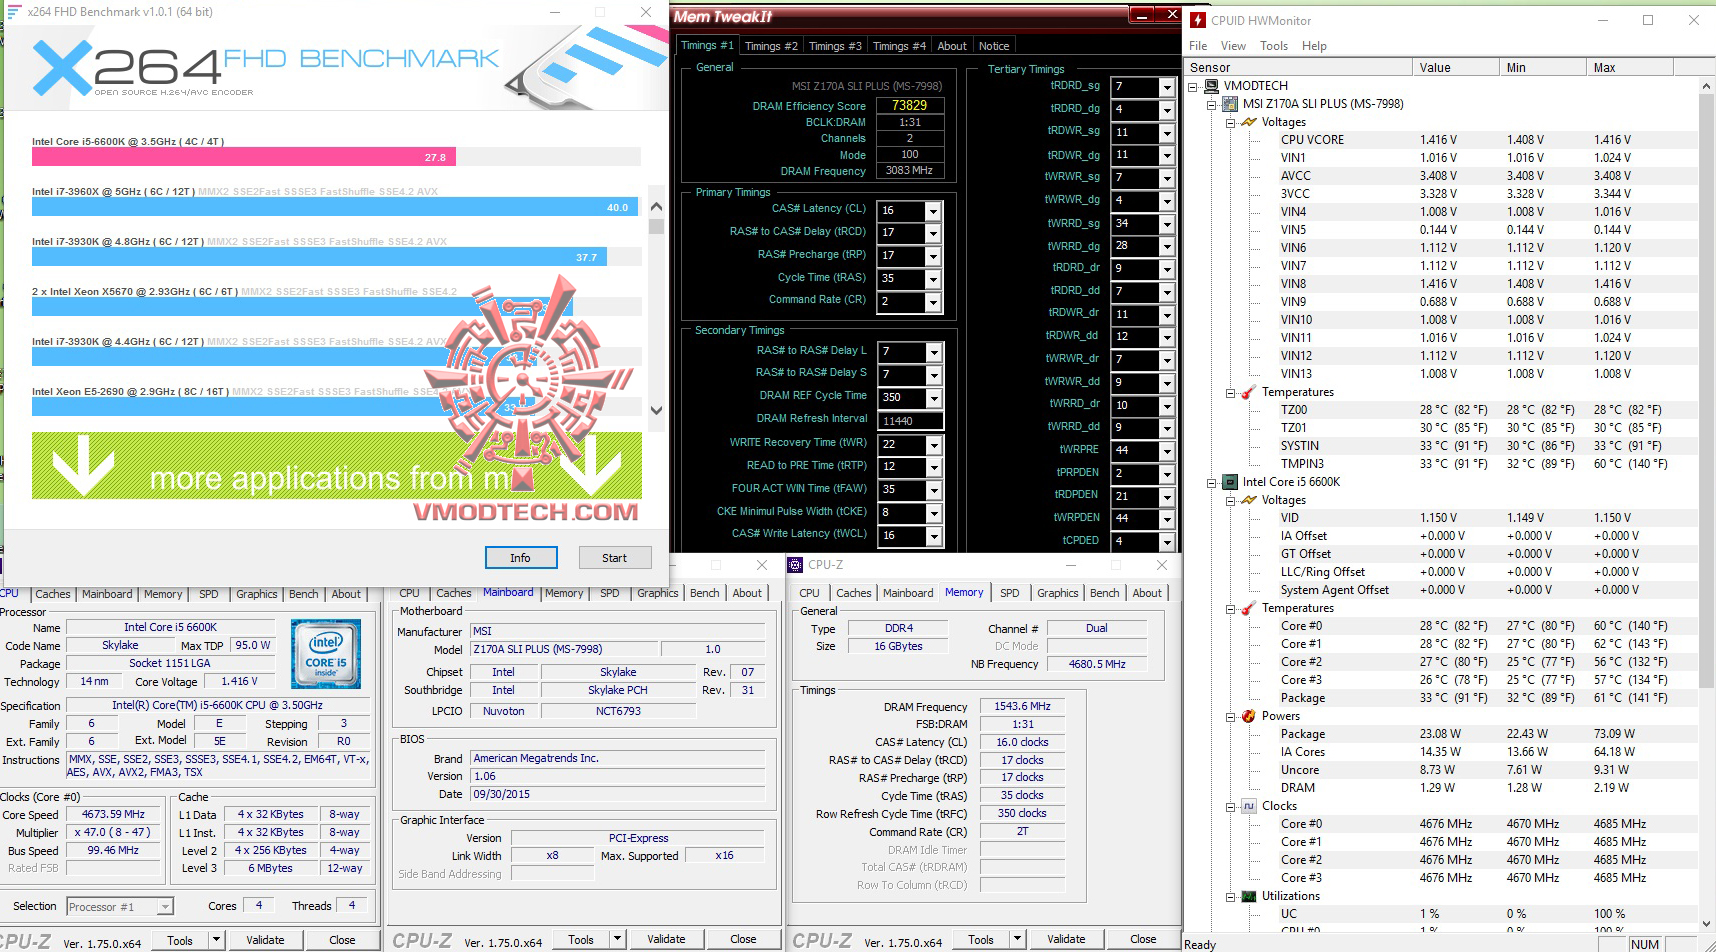This screenshot has width=1716, height=952.
Task: Open the File menu in HWMonitor
Action: point(1198,46)
